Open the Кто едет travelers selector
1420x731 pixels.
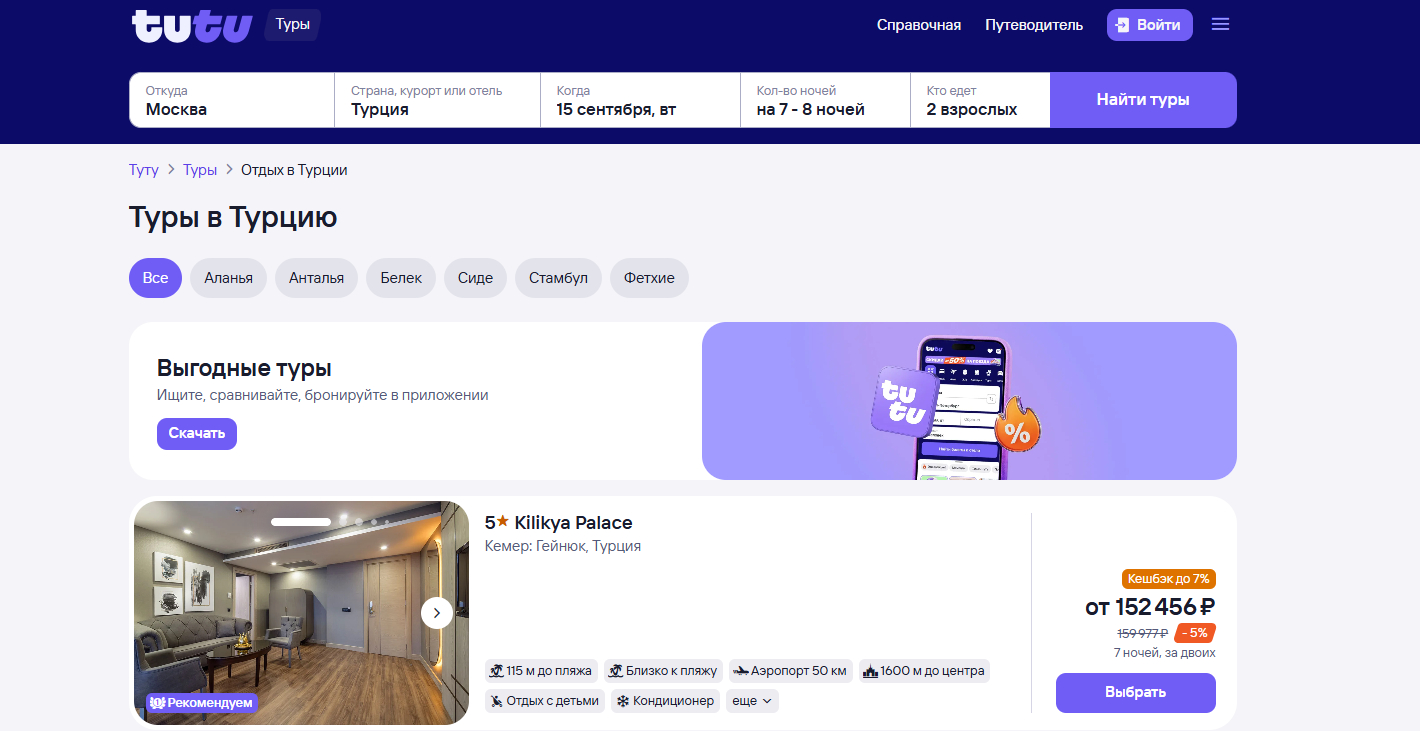[x=980, y=100]
